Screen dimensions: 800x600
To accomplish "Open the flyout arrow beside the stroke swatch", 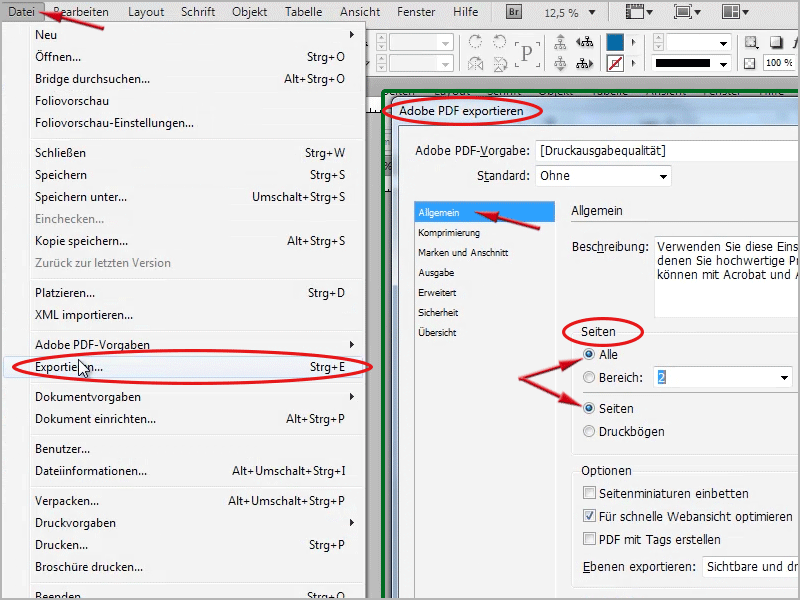I will point(634,64).
